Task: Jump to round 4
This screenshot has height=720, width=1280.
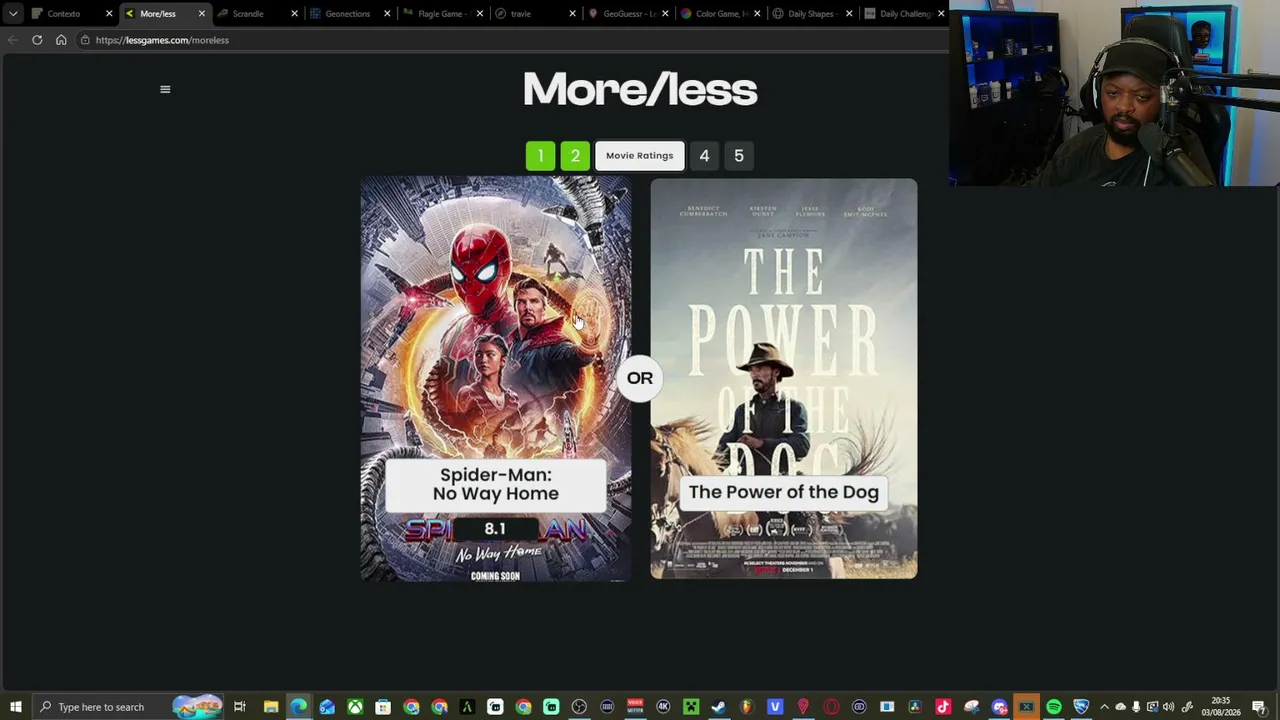Action: [704, 156]
